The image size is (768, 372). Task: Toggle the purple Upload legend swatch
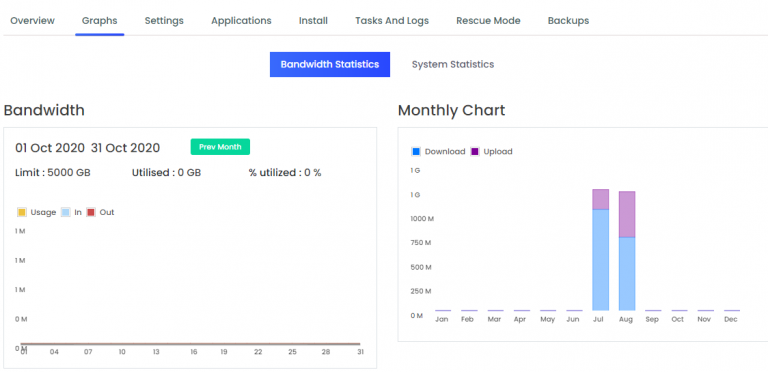tap(475, 152)
